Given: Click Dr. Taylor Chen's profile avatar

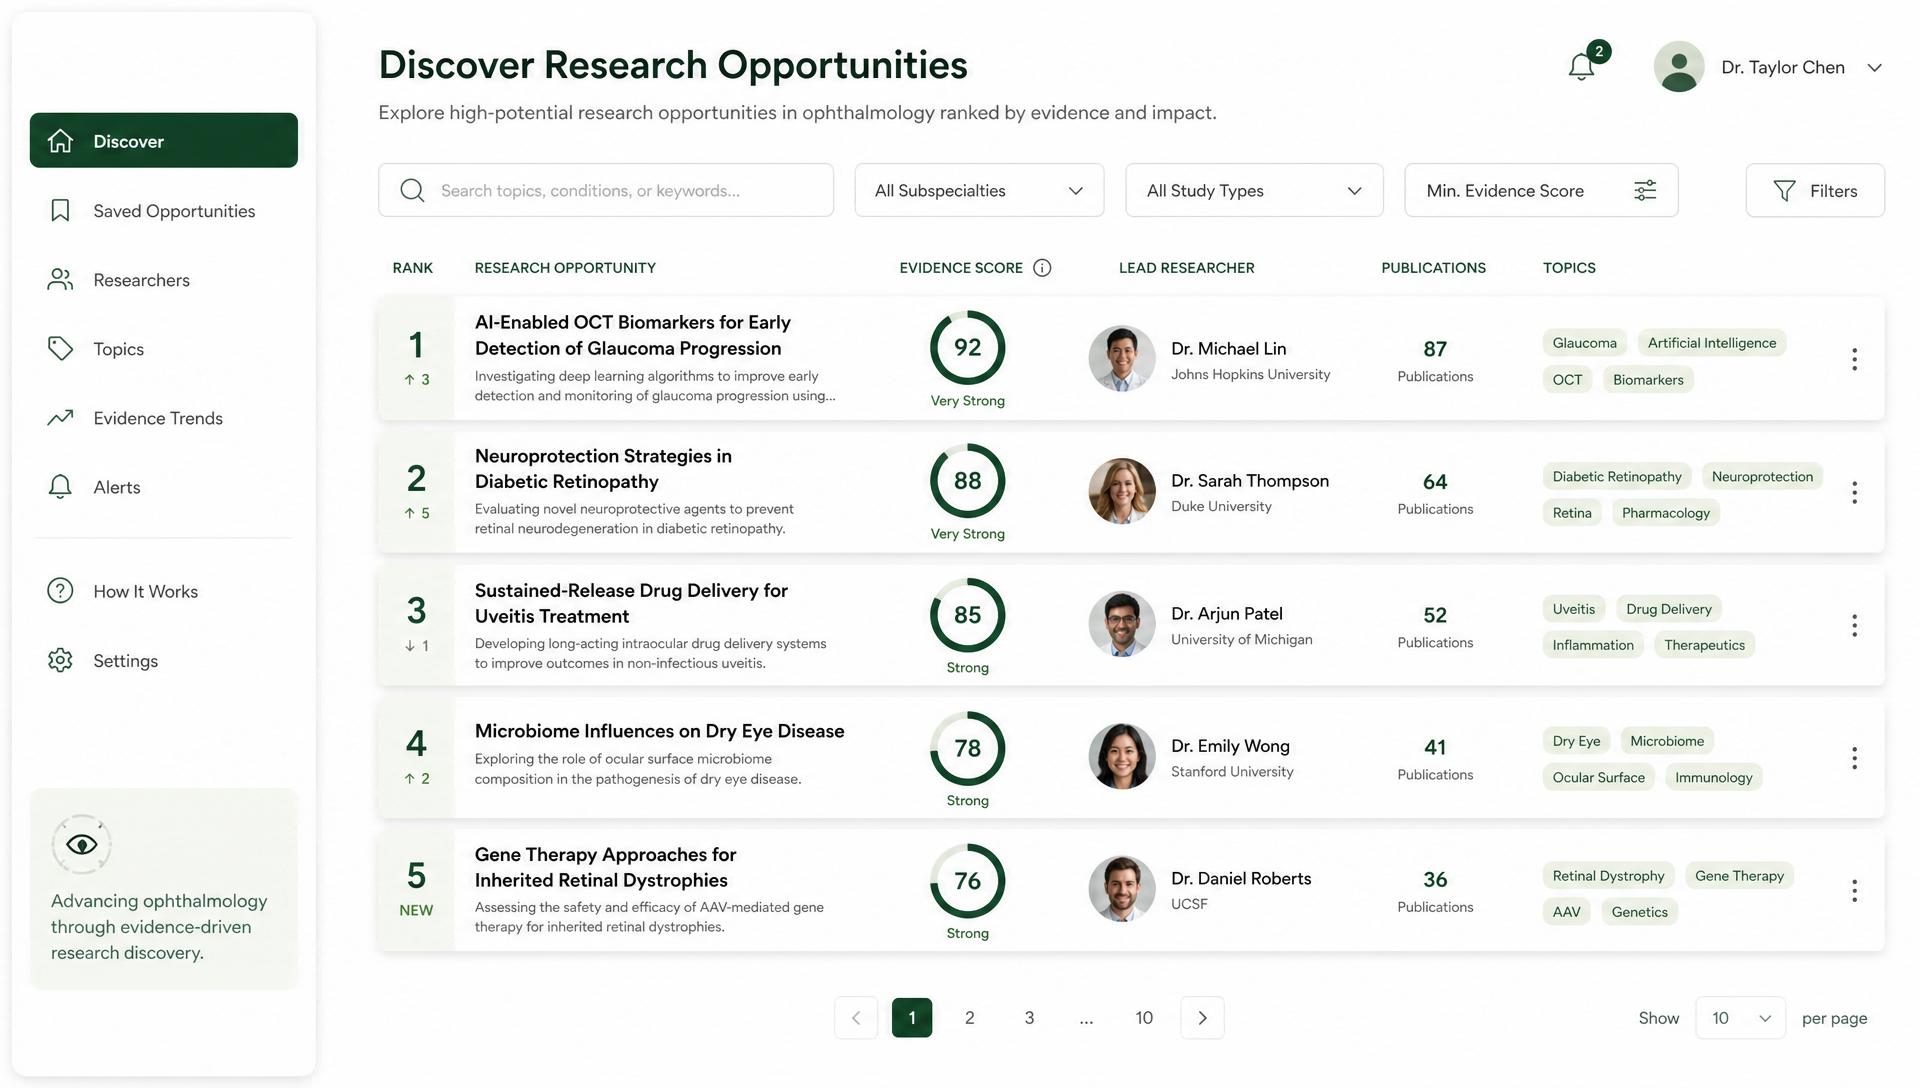Looking at the screenshot, I should (x=1679, y=67).
